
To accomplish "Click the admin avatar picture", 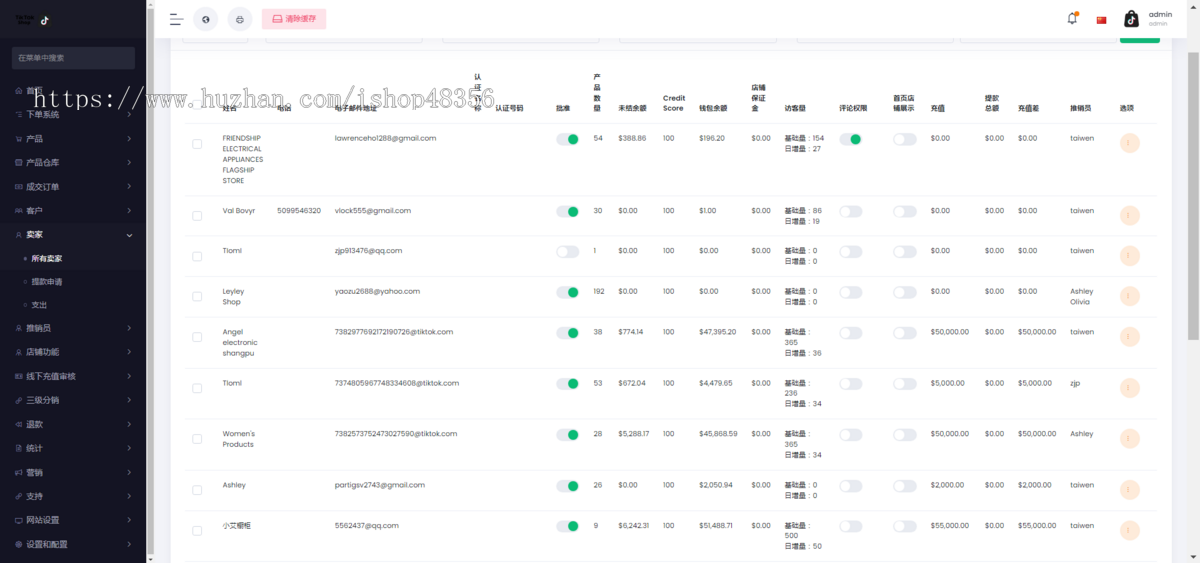I will (x=1131, y=19).
